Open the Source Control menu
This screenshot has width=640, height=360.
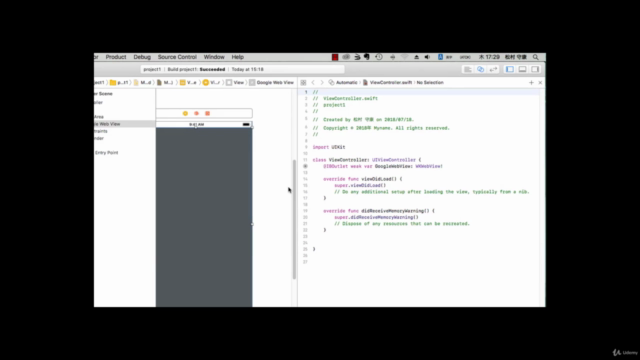pyautogui.click(x=177, y=57)
